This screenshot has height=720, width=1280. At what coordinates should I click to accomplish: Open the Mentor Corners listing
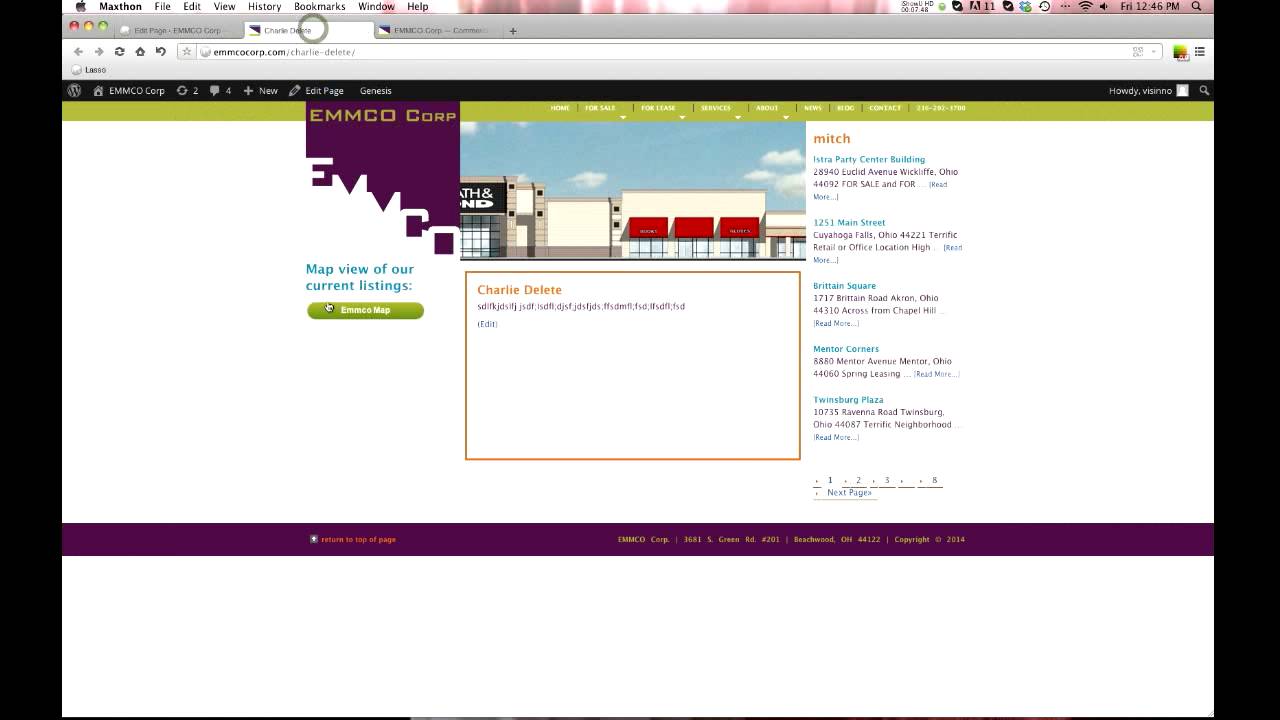[846, 348]
